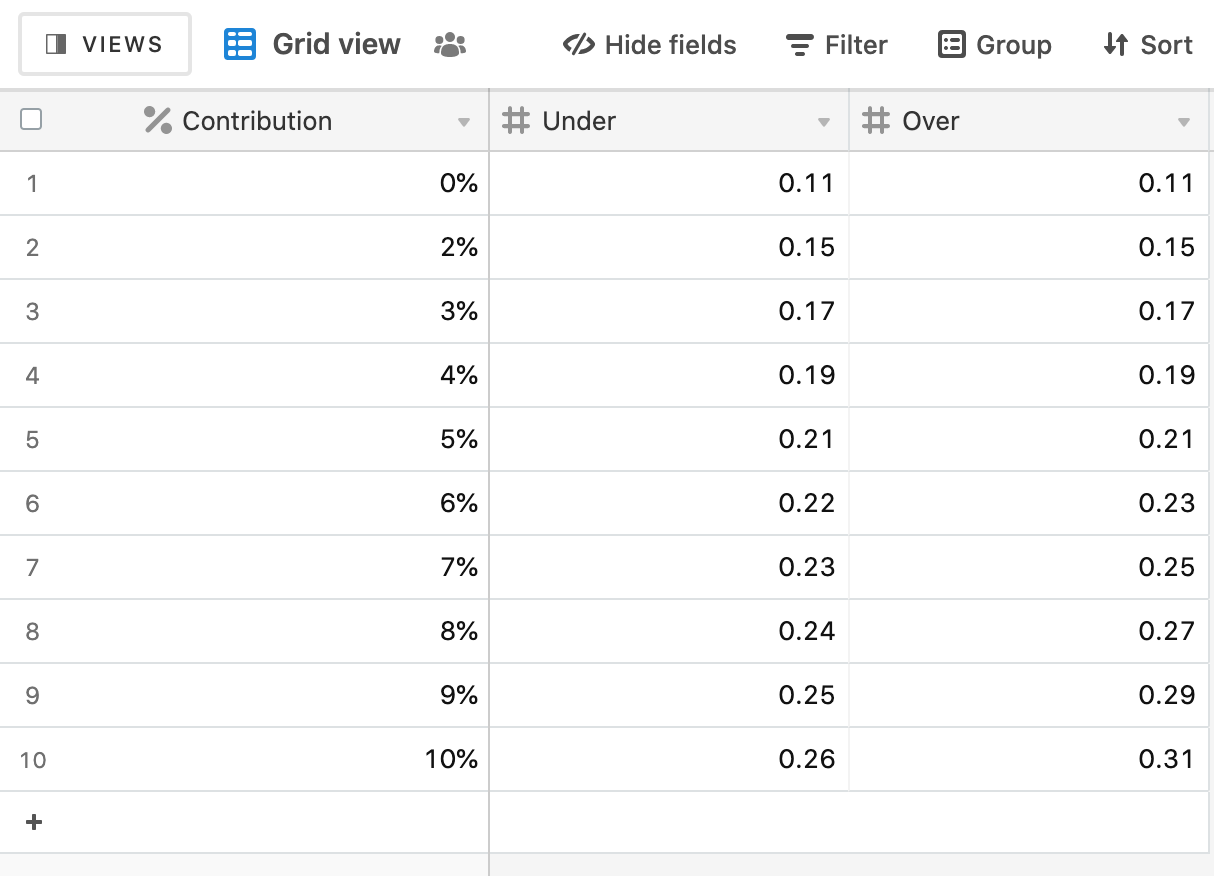Select the Over cell showing 0.31
Viewport: 1214px width, 876px height.
tap(1029, 760)
